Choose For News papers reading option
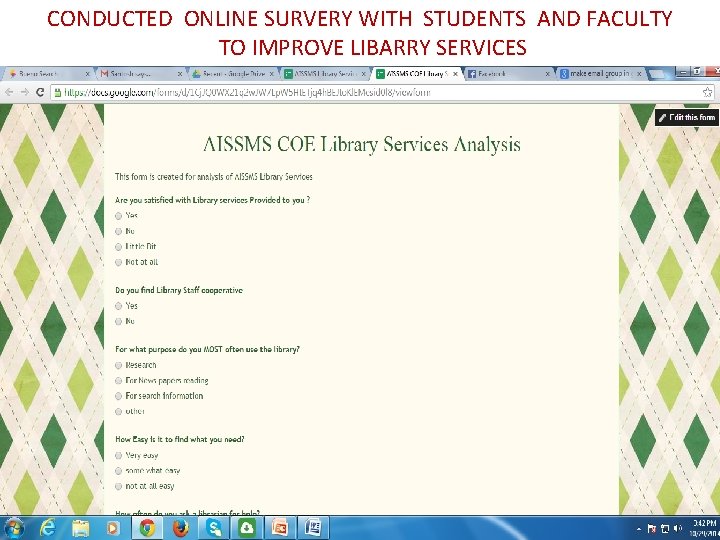The width and height of the screenshot is (720, 540). coord(118,381)
